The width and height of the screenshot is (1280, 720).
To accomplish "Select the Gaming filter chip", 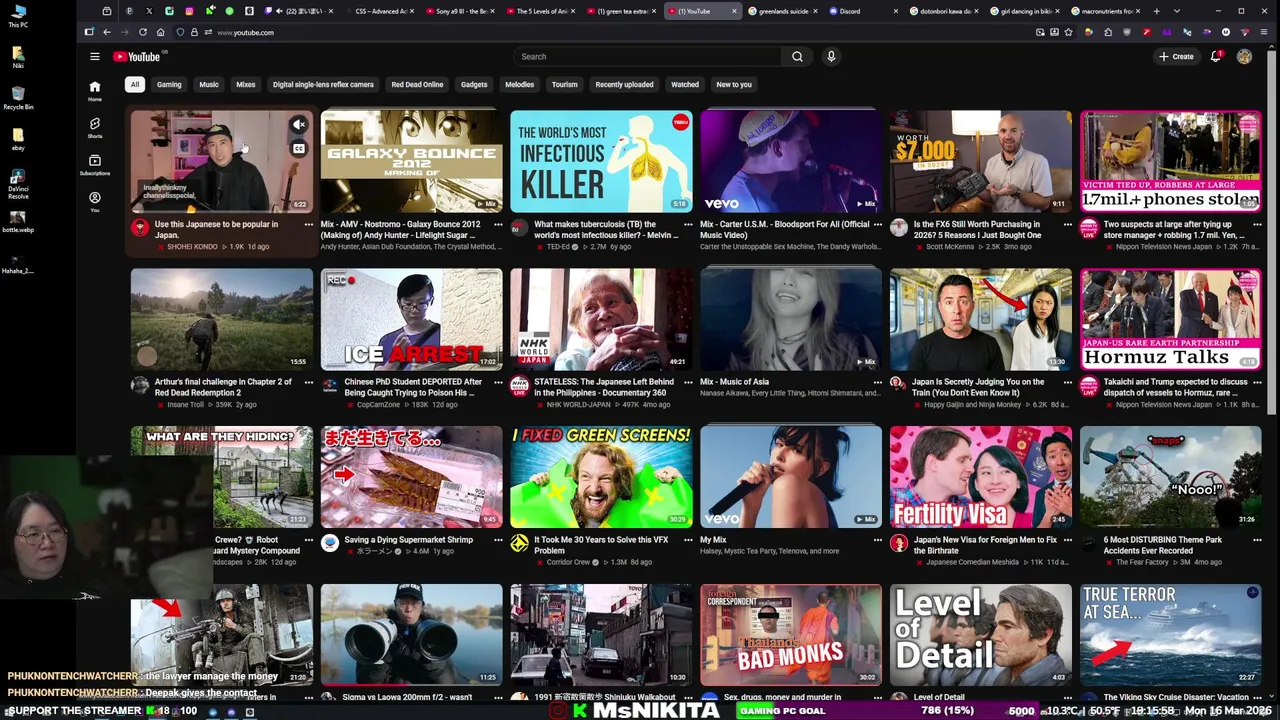I will (x=169, y=85).
